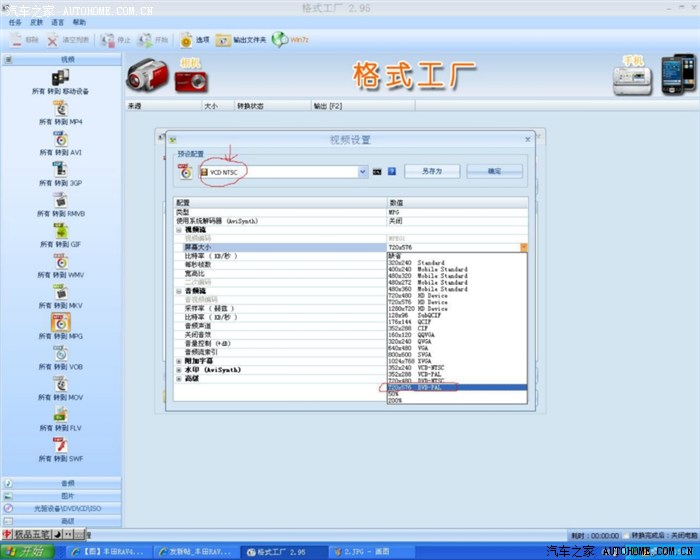Viewport: 700px width, 560px height.
Task: Pick the 所有 转到 RMVB icon
Action: coord(60,200)
